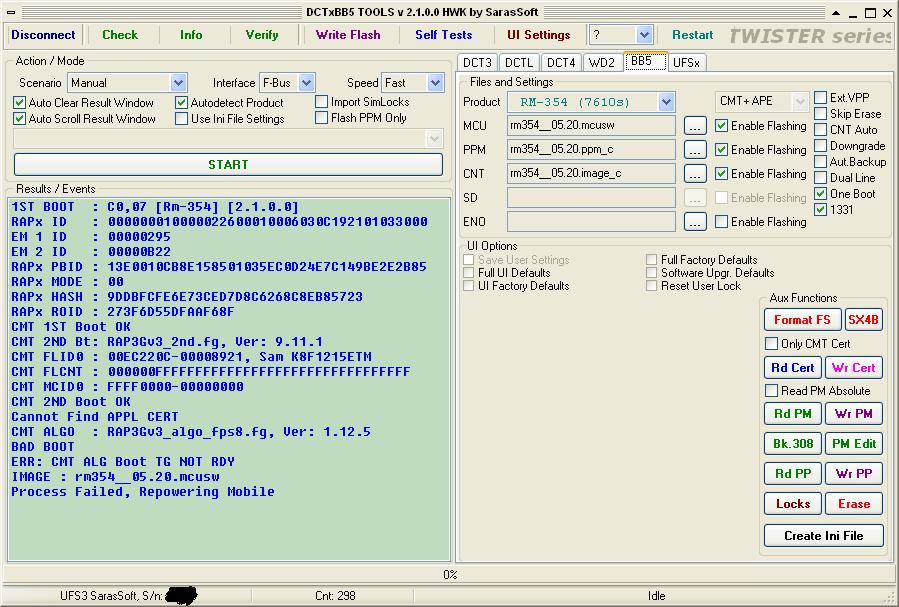Click the Format FS button

coord(803,320)
